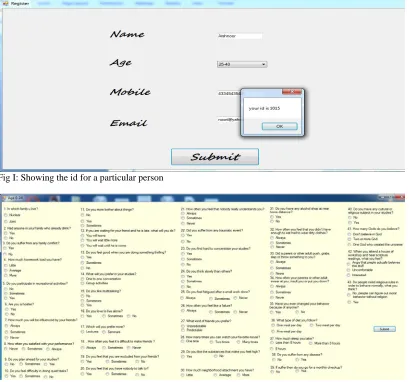Screen dimensions: 409x382
Task: Pick 'Lectures' for question 17
Action: [x=83, y=332]
